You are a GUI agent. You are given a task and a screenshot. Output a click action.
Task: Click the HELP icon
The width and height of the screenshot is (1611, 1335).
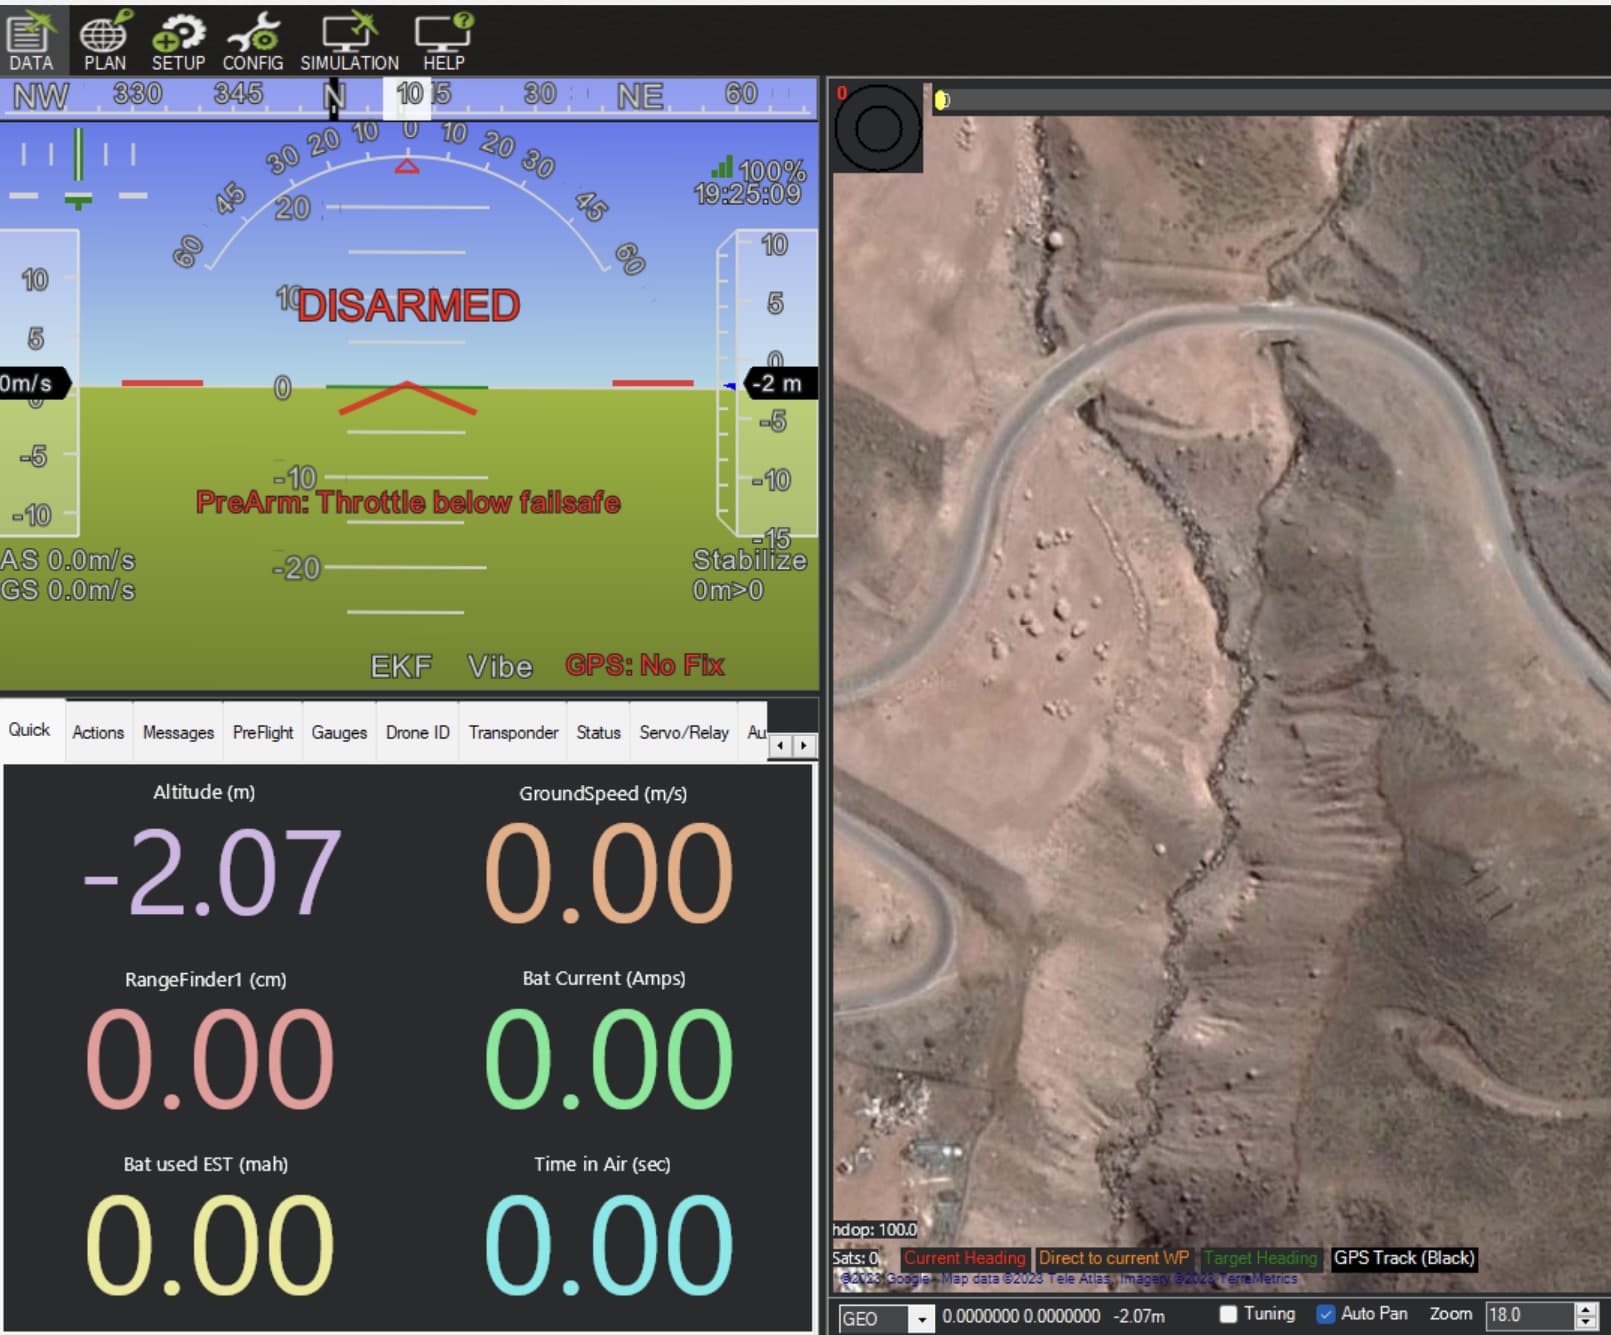pyautogui.click(x=443, y=41)
